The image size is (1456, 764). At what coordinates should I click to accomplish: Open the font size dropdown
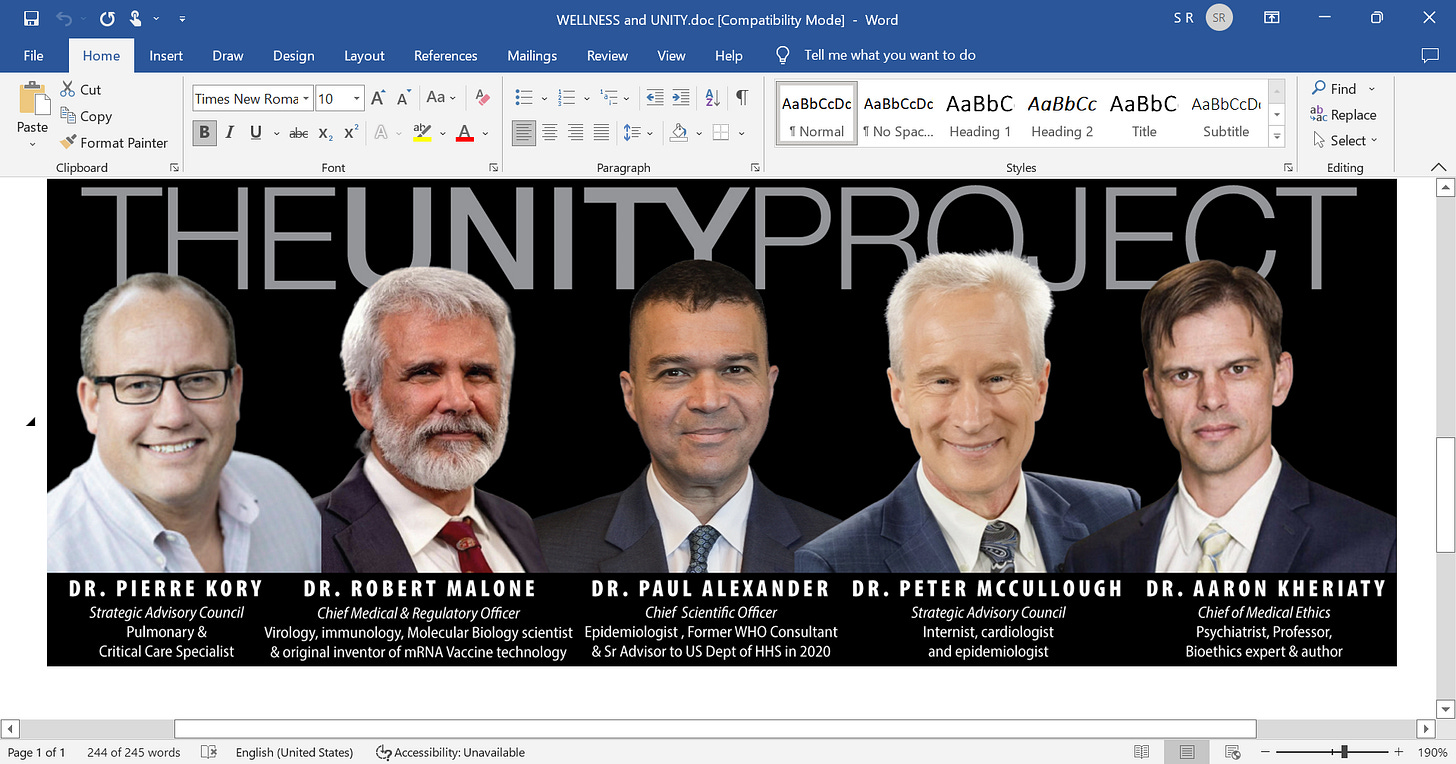click(357, 98)
